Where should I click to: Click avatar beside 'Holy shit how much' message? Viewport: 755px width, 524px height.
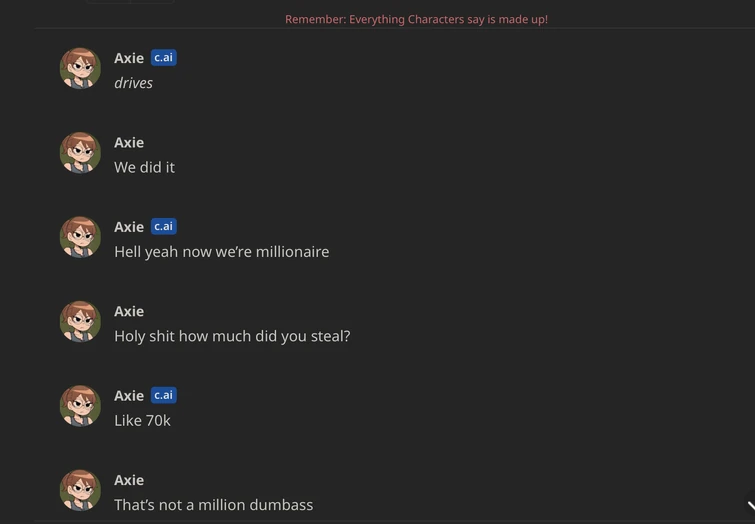coord(80,322)
